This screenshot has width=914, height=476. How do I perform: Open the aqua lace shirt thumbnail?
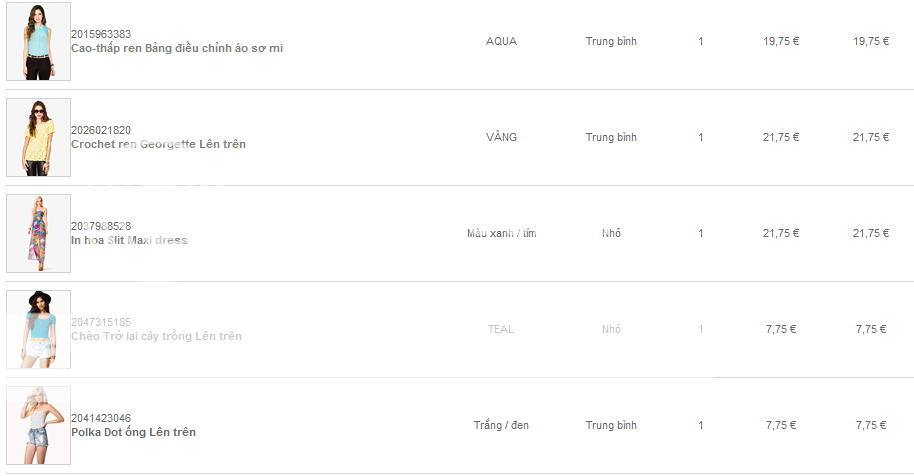(38, 42)
